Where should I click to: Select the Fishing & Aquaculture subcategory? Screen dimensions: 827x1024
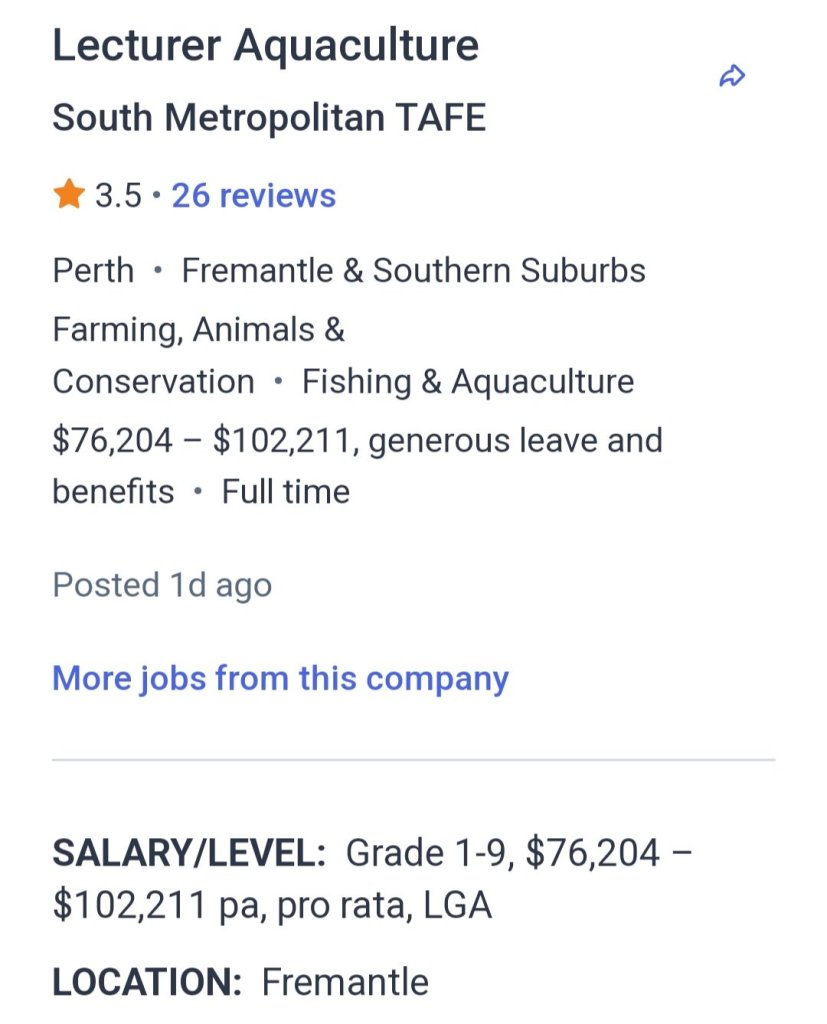468,382
